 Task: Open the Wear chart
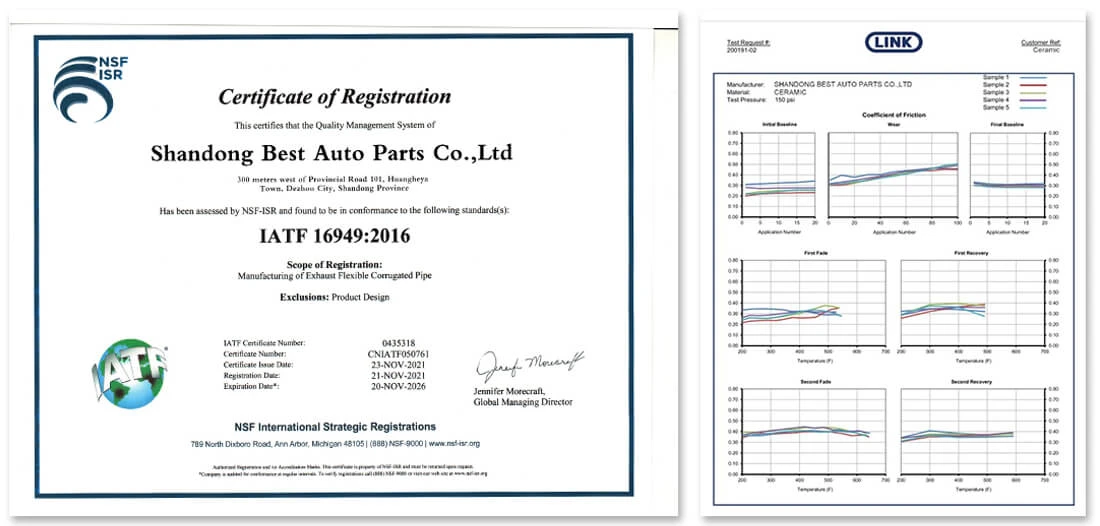pyautogui.click(x=893, y=175)
